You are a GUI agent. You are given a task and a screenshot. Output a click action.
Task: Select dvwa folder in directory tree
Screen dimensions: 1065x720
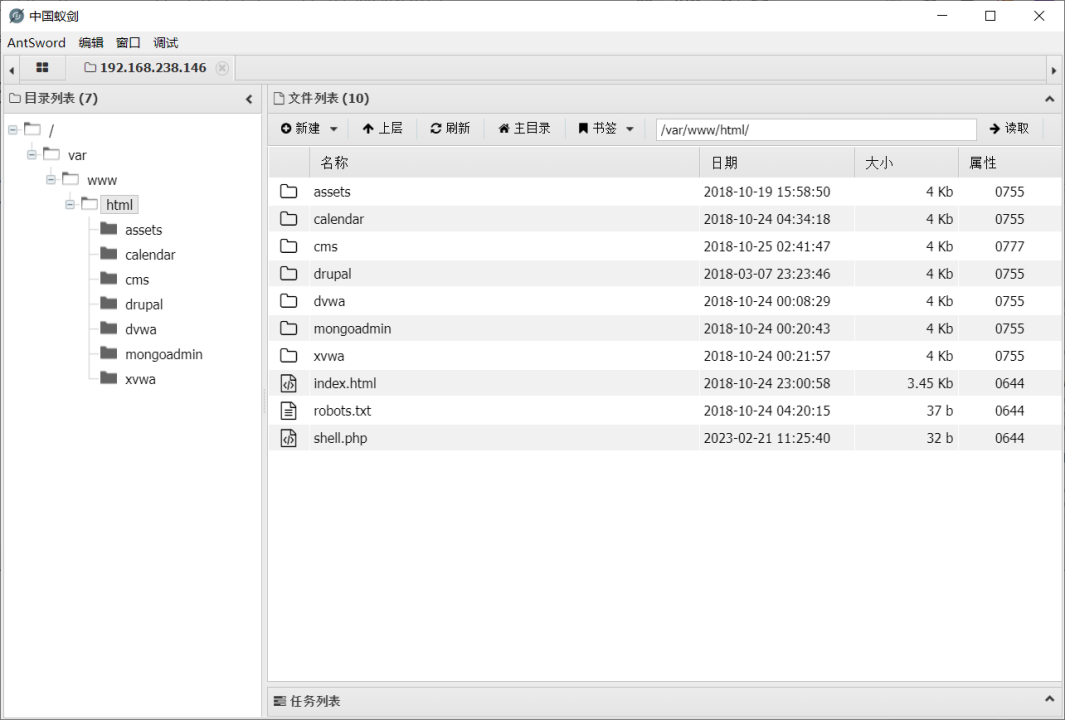(141, 329)
